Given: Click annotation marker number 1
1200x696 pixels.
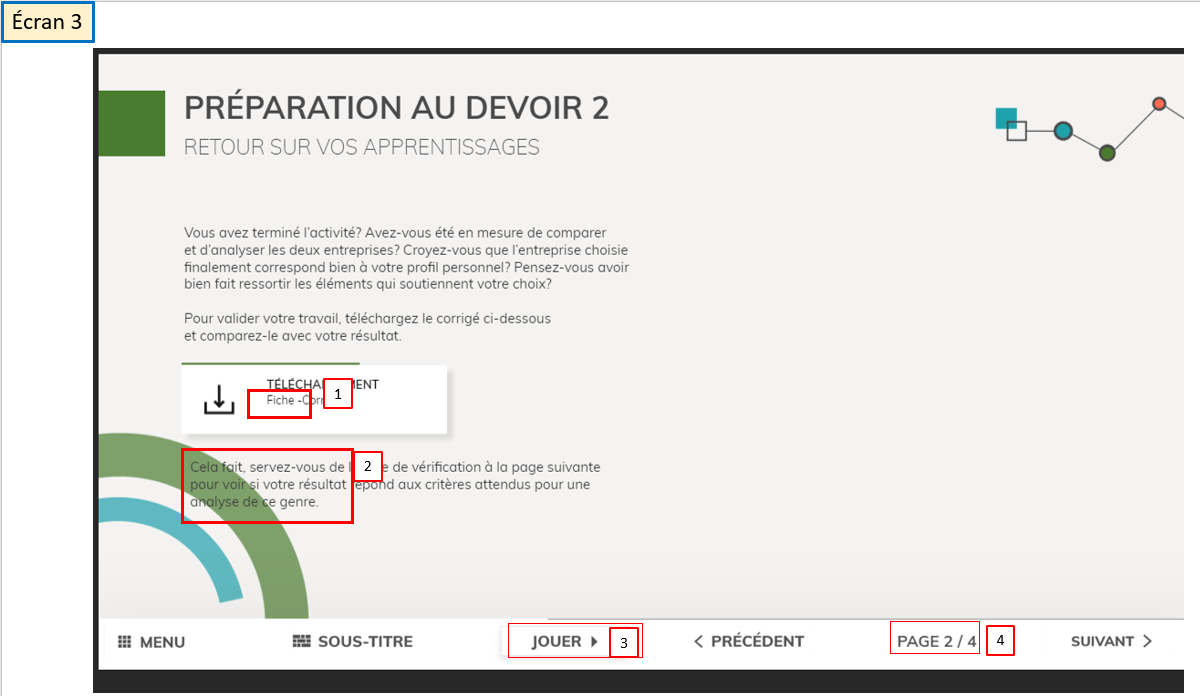Looking at the screenshot, I should pos(338,395).
